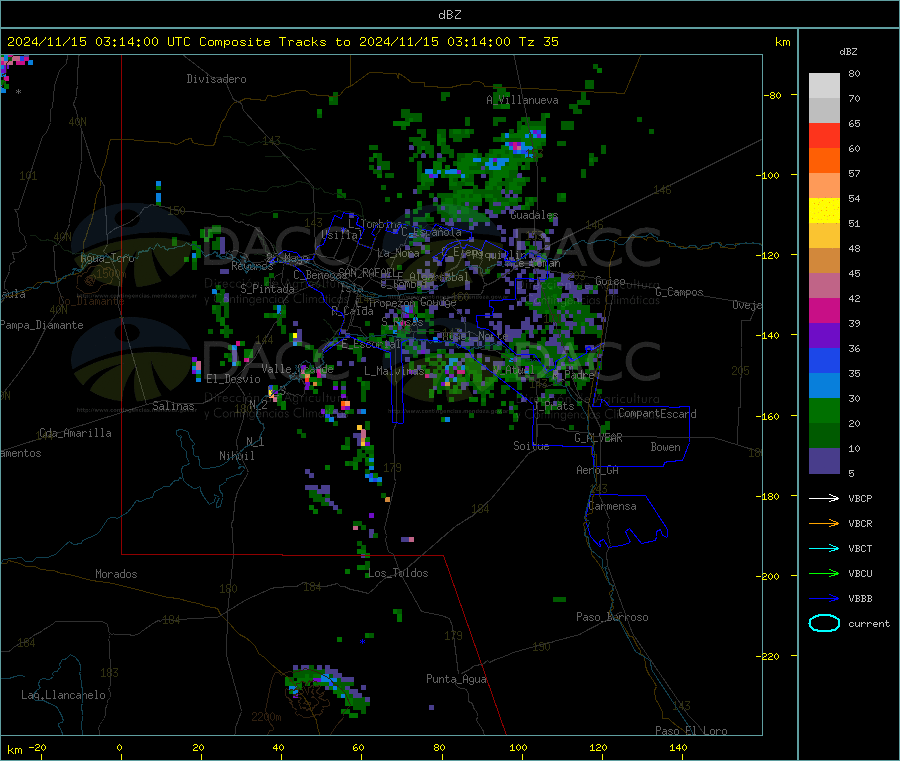The width and height of the screenshot is (900, 761).
Task: Click the 'Punta_Agua' map label
Action: click(x=456, y=680)
